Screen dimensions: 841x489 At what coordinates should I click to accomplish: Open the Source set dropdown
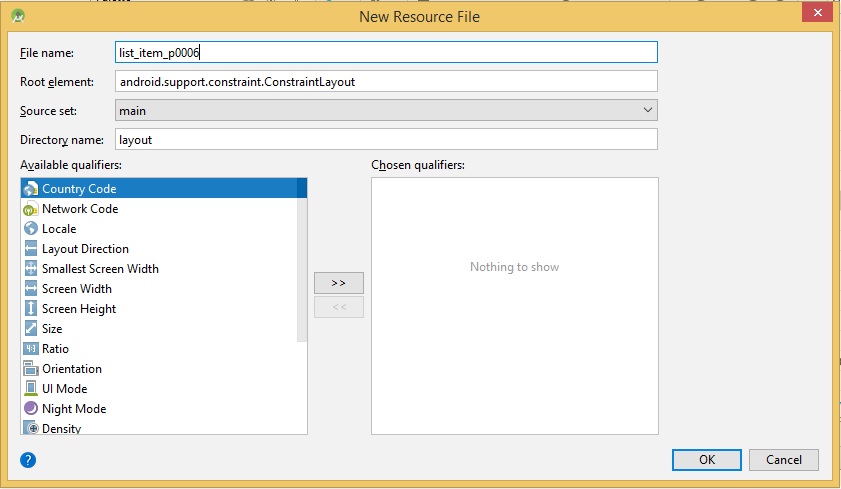(386, 110)
